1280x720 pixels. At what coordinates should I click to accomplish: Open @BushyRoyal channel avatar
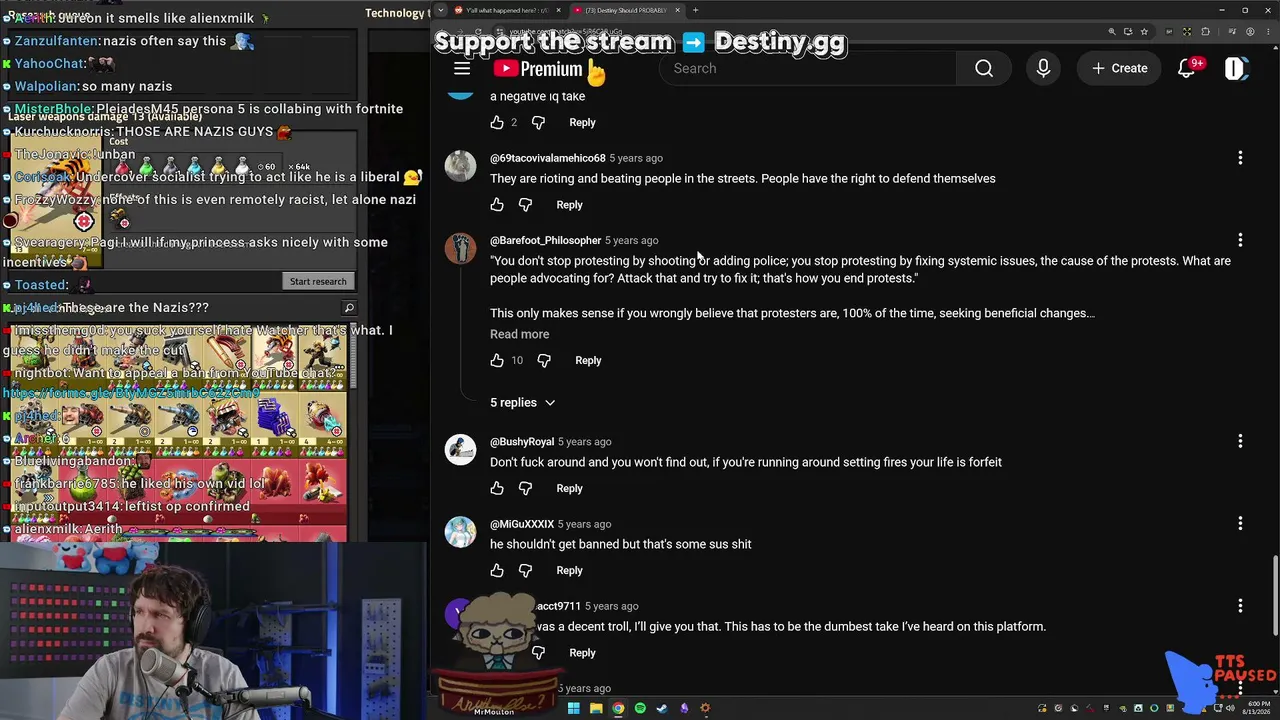pyautogui.click(x=460, y=450)
